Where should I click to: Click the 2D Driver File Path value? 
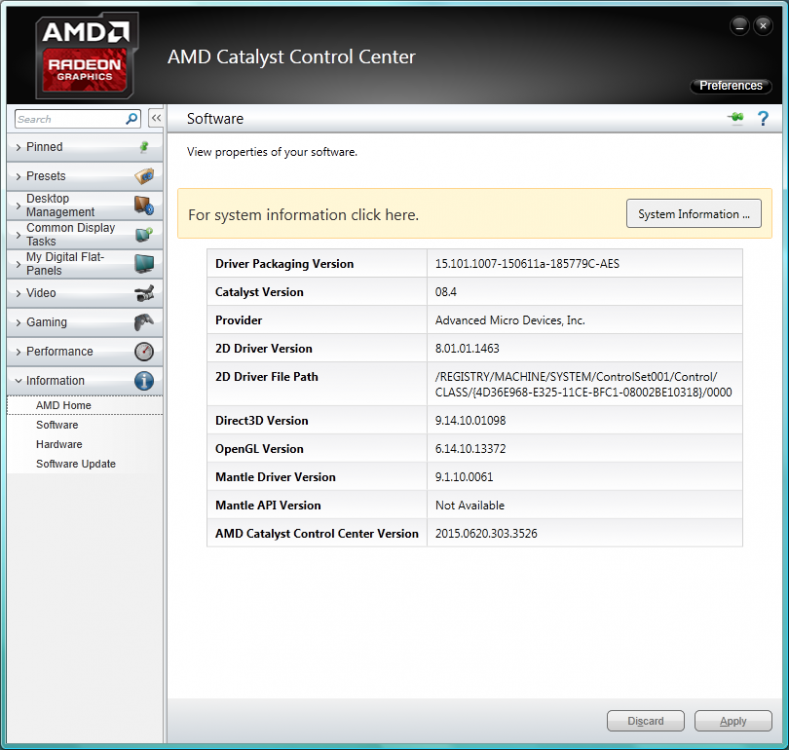pyautogui.click(x=583, y=384)
